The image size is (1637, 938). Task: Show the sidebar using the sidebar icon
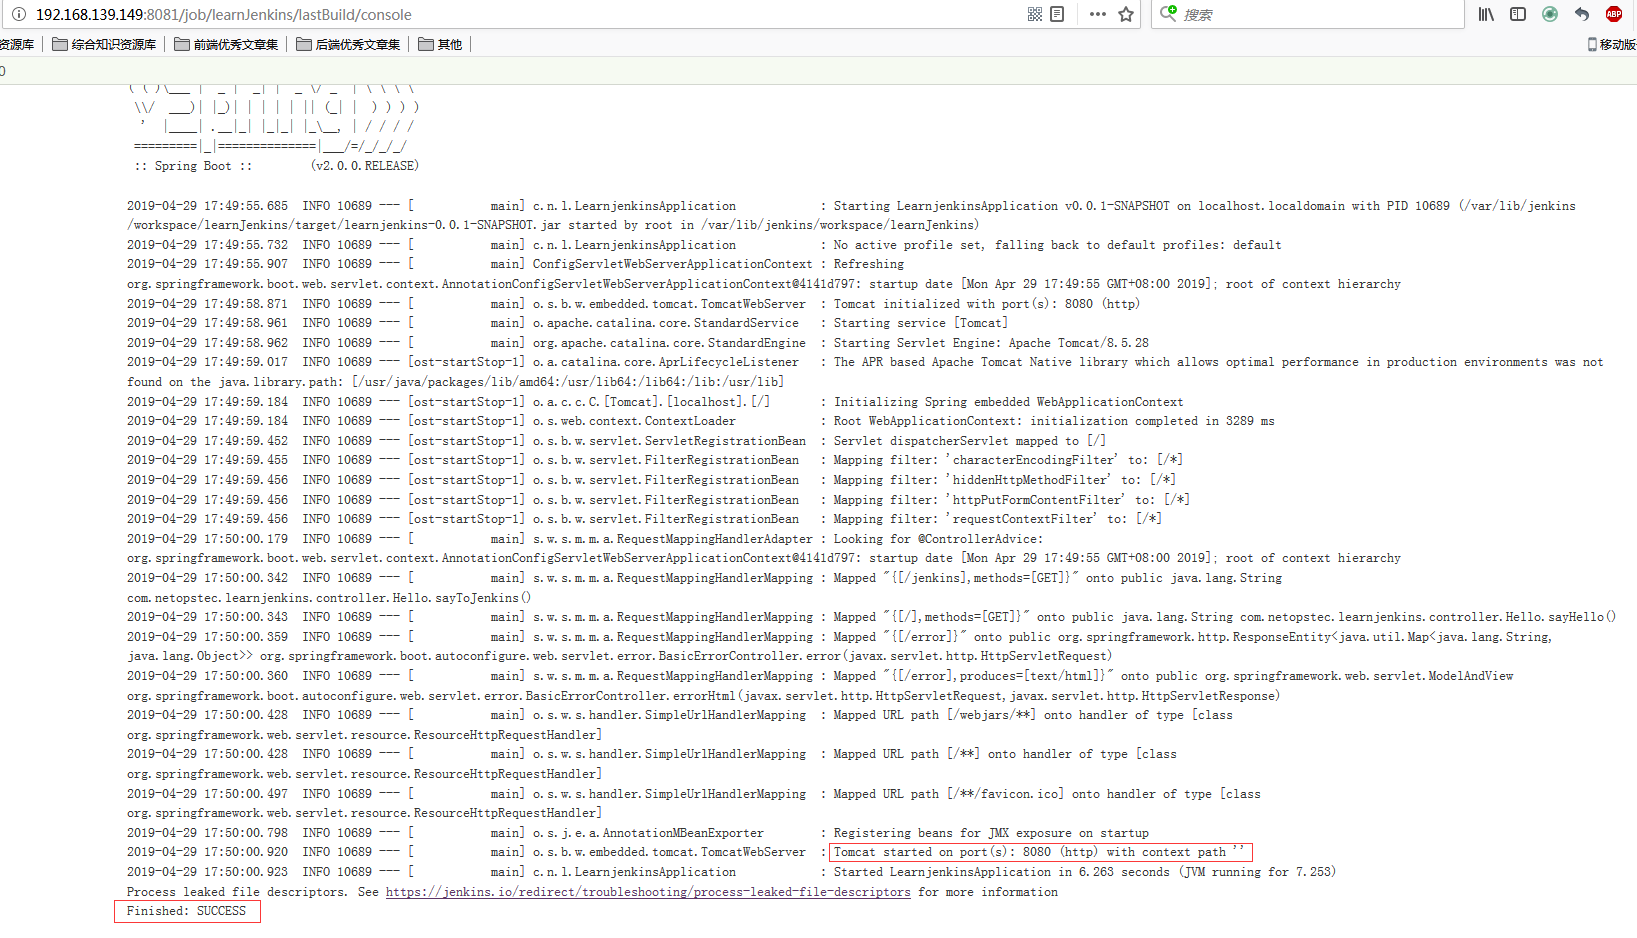pos(1518,14)
